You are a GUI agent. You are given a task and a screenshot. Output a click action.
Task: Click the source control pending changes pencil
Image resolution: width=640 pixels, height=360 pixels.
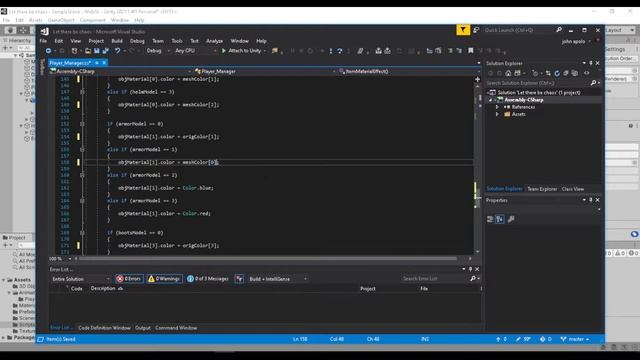[x=518, y=339]
